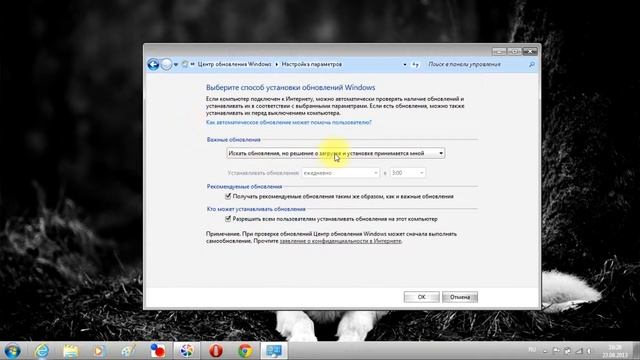Viewport: 640px width, 360px height.
Task: Open the '3:00' install time dropdown
Action: (x=407, y=173)
